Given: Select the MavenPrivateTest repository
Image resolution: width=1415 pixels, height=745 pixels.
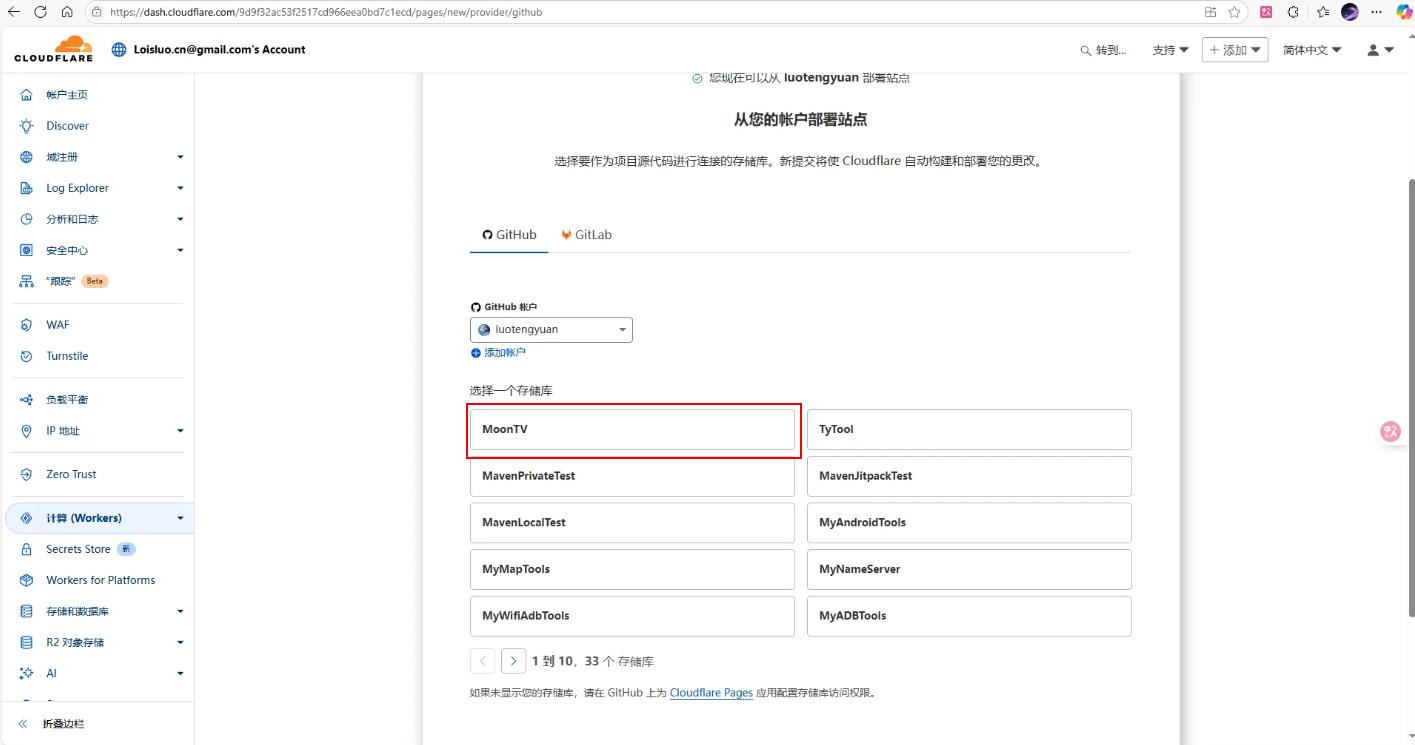Looking at the screenshot, I should point(632,476).
